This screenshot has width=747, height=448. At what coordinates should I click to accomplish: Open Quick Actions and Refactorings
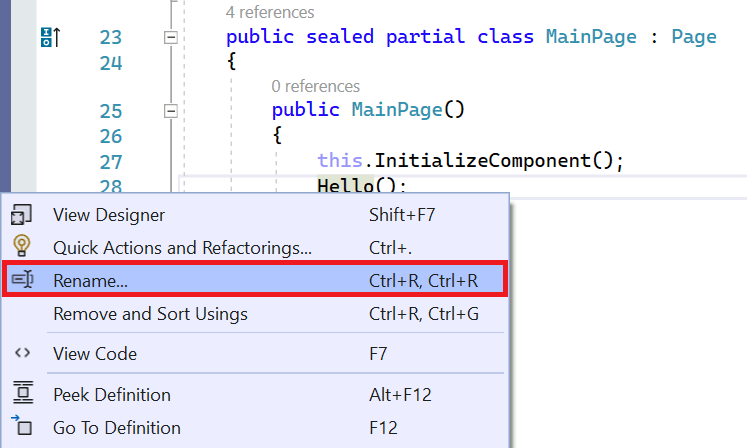pos(255,248)
